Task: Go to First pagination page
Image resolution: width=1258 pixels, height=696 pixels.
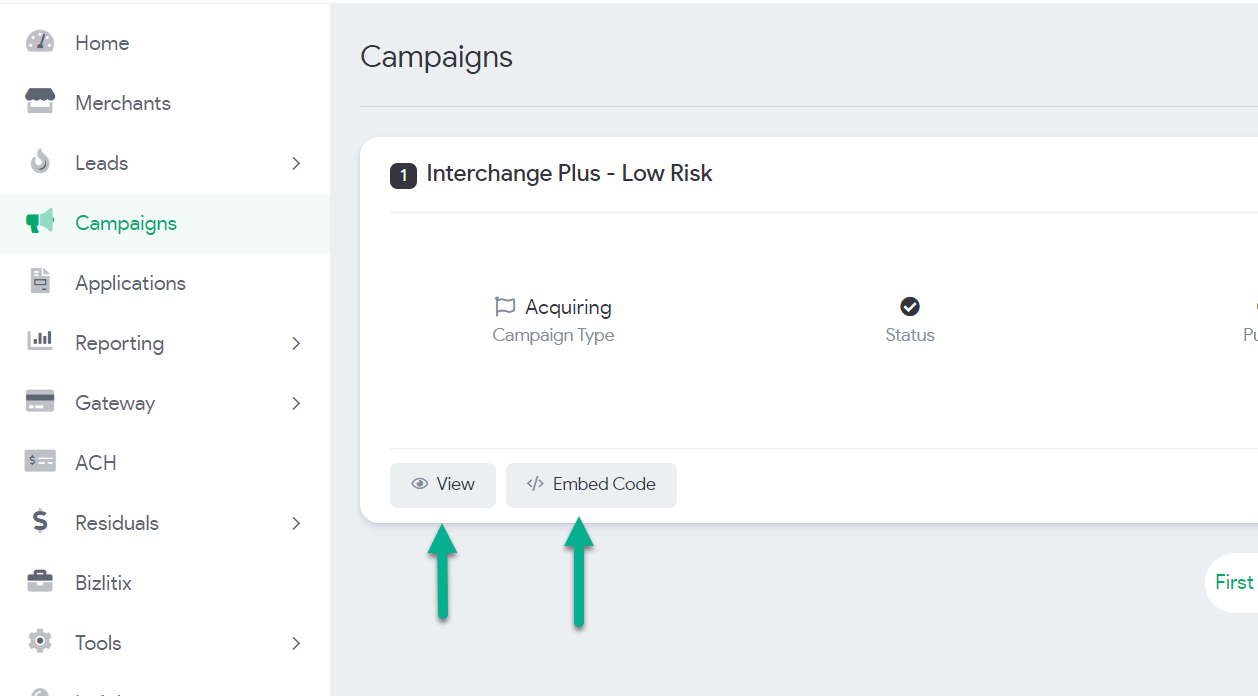Action: (x=1234, y=582)
